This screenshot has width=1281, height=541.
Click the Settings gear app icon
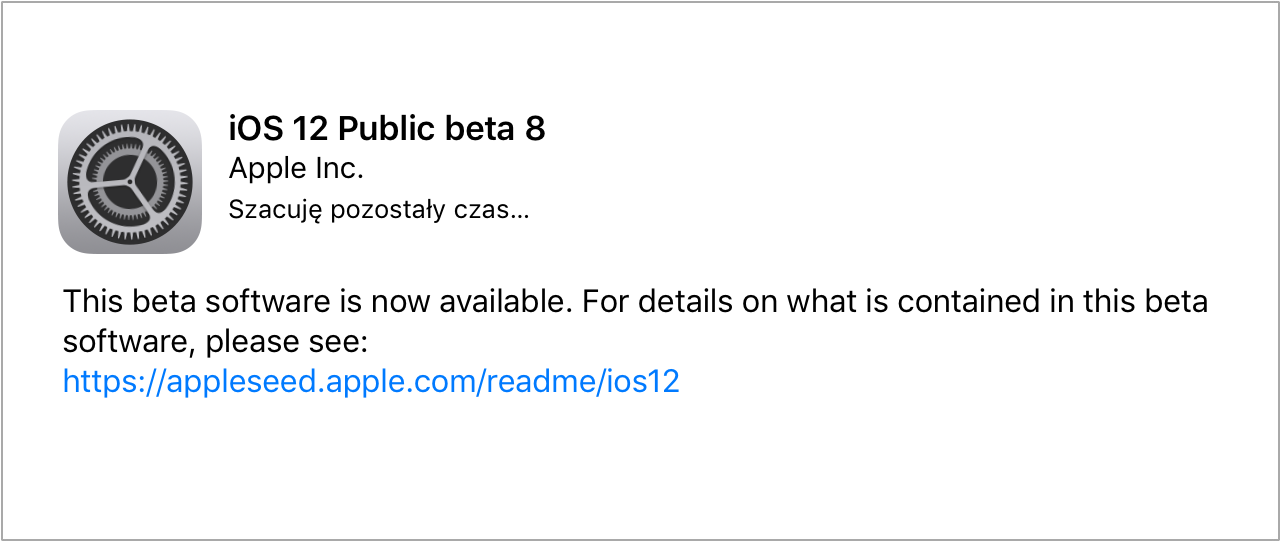pyautogui.click(x=130, y=181)
